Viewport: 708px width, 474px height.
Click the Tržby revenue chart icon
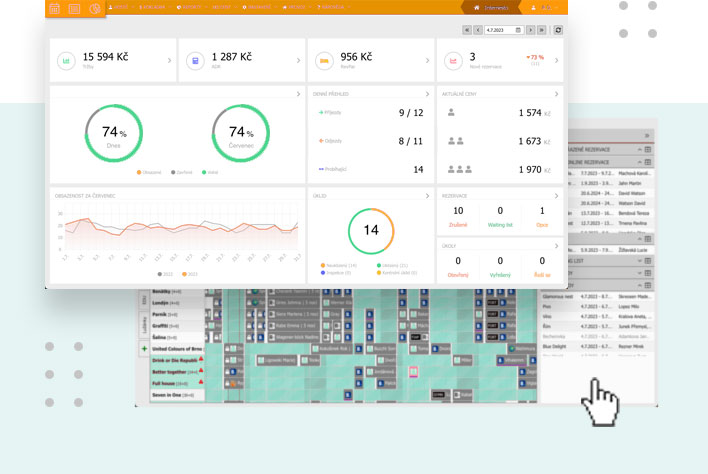67,60
